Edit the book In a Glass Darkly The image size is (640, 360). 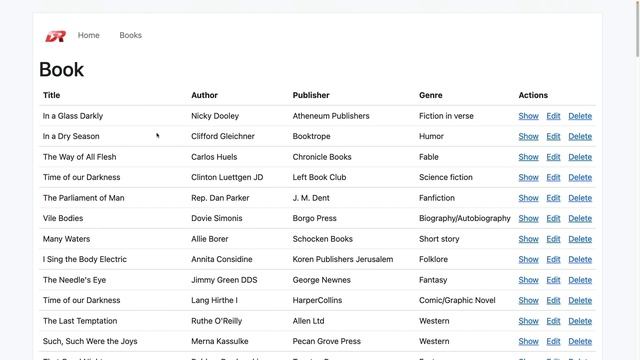click(553, 116)
